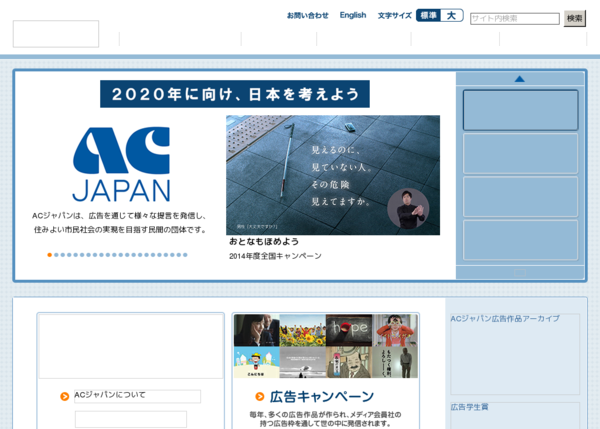The width and height of the screenshot is (600, 429).
Task: Open the white cane campaign image
Action: [x=333, y=175]
